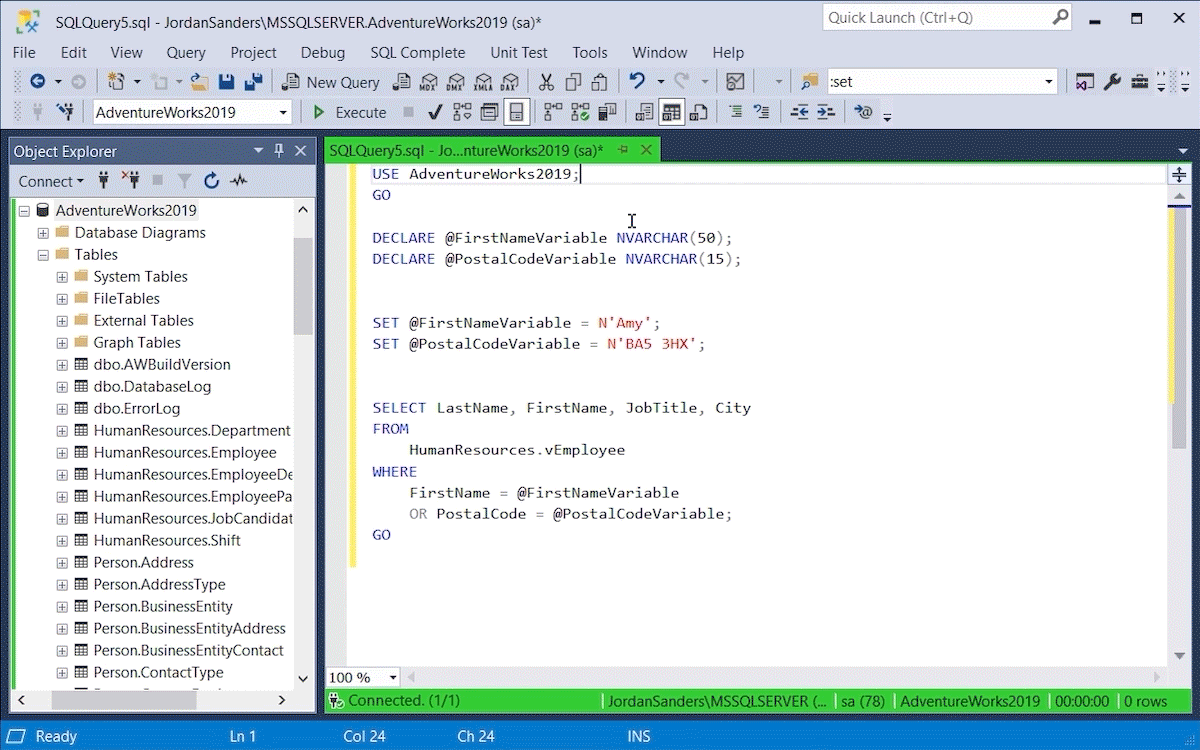Click the Undo arrow icon
Screen dimensions: 1200x750
point(637,82)
